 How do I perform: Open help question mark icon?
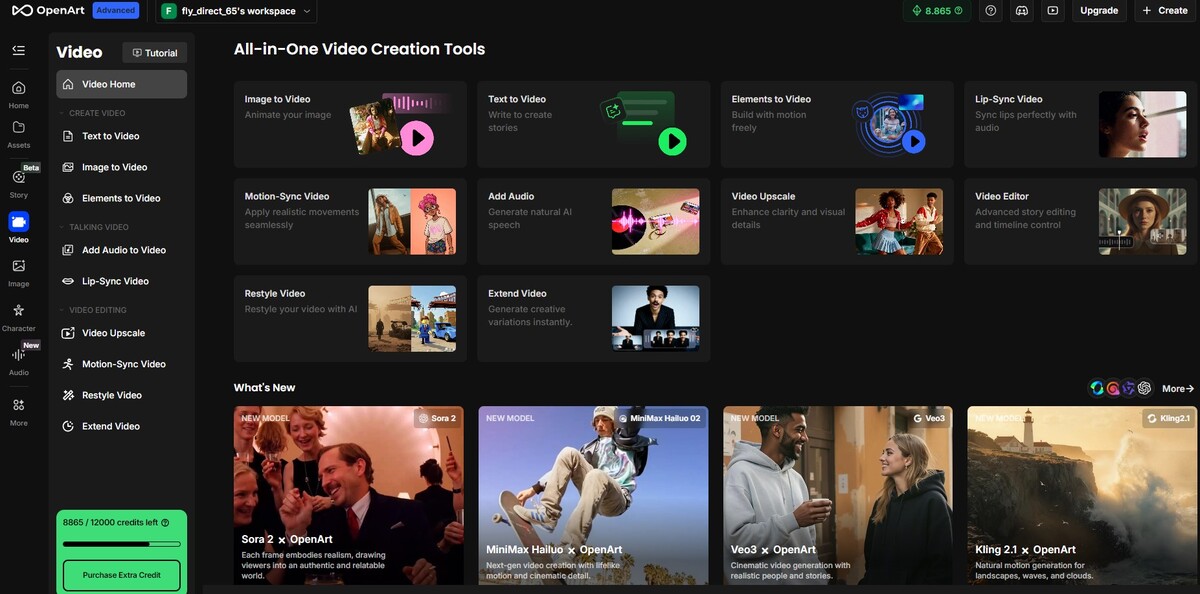coord(990,11)
